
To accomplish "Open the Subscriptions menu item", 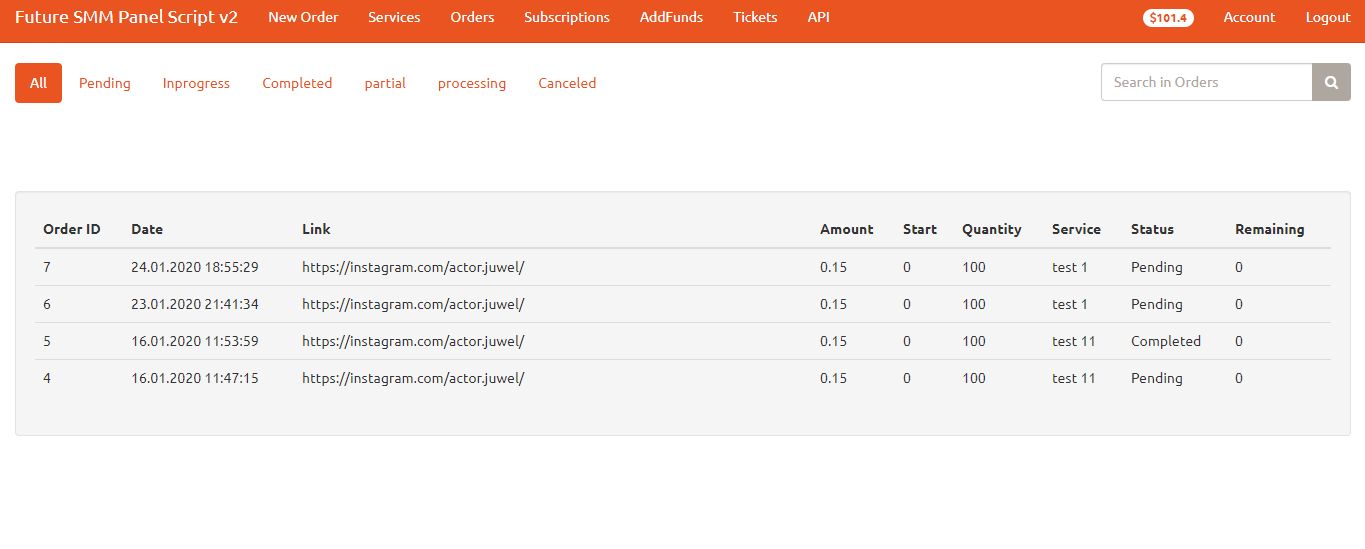I will [567, 17].
